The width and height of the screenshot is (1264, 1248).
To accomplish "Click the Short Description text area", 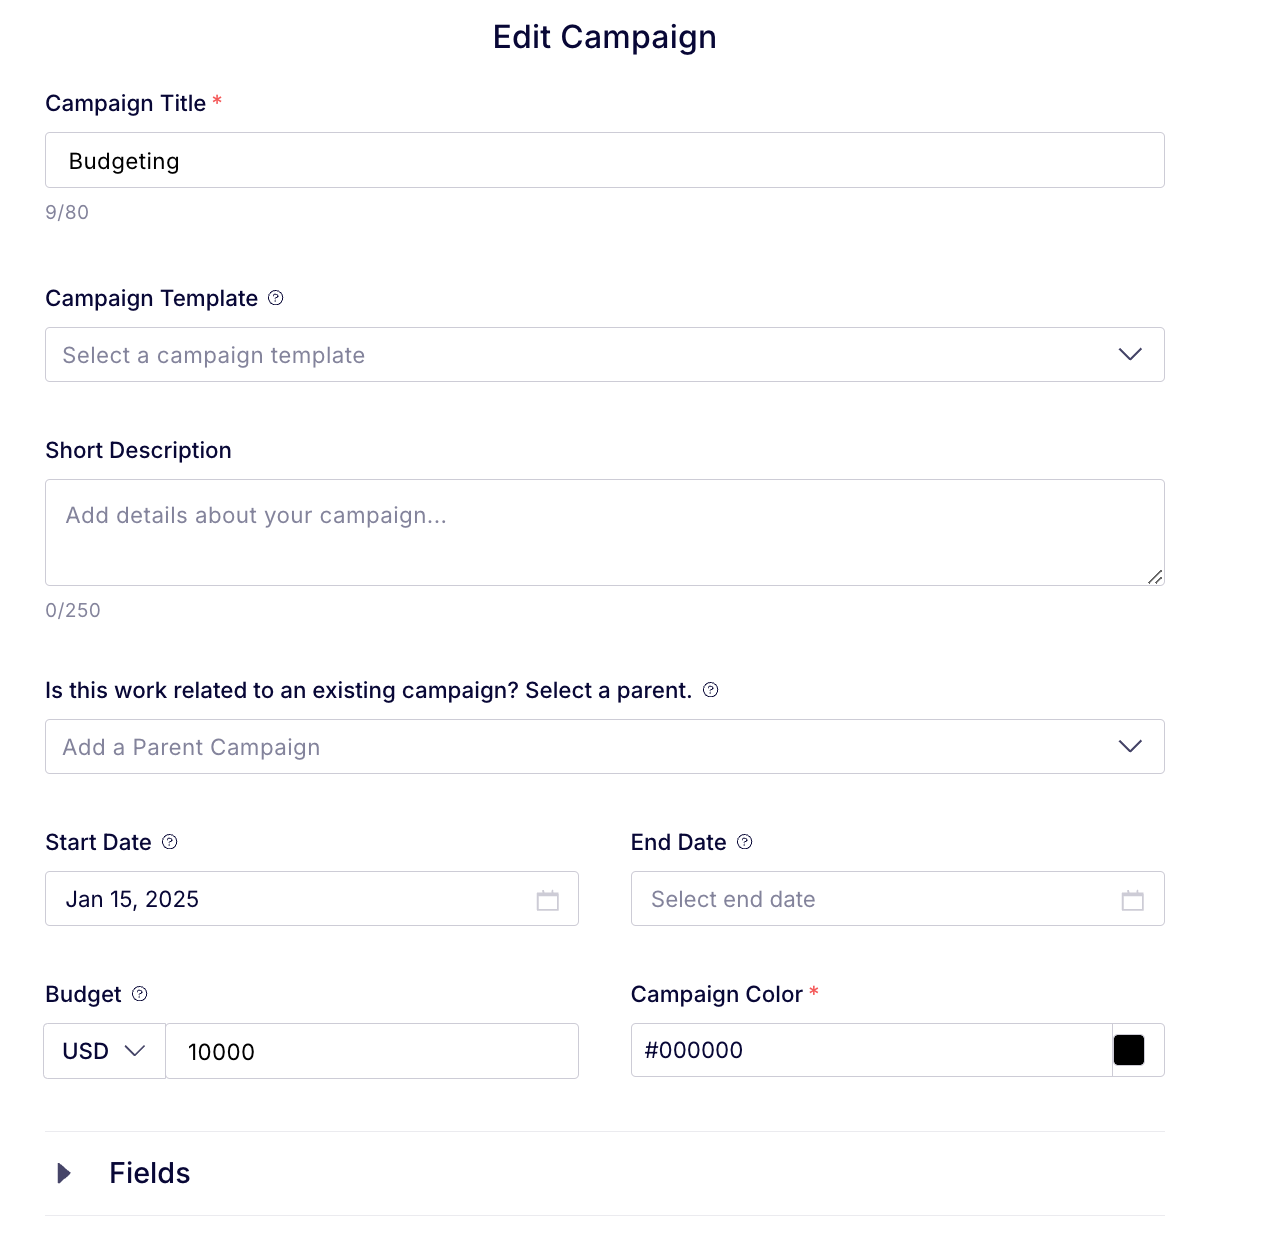I will coord(605,533).
